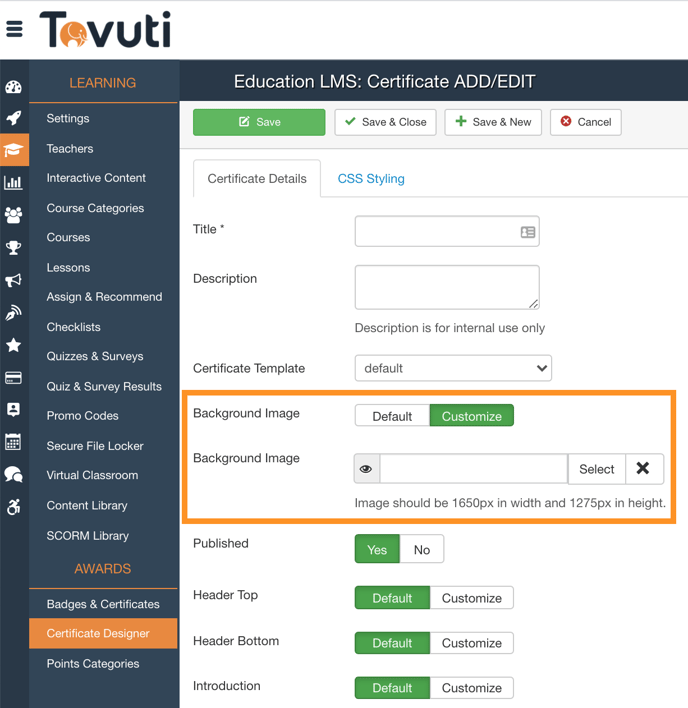Preview background image with eye icon
The width and height of the screenshot is (688, 708).
(366, 469)
